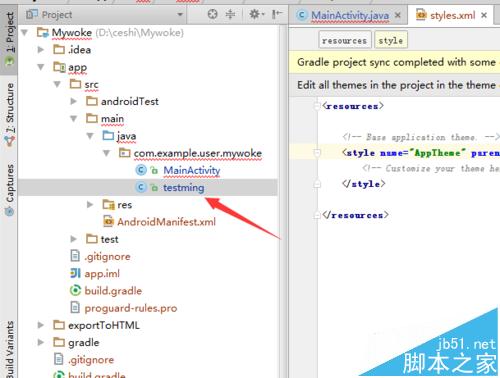Screen dimensions: 500x378
Task: Expand the gradle folder
Action: 41,342
